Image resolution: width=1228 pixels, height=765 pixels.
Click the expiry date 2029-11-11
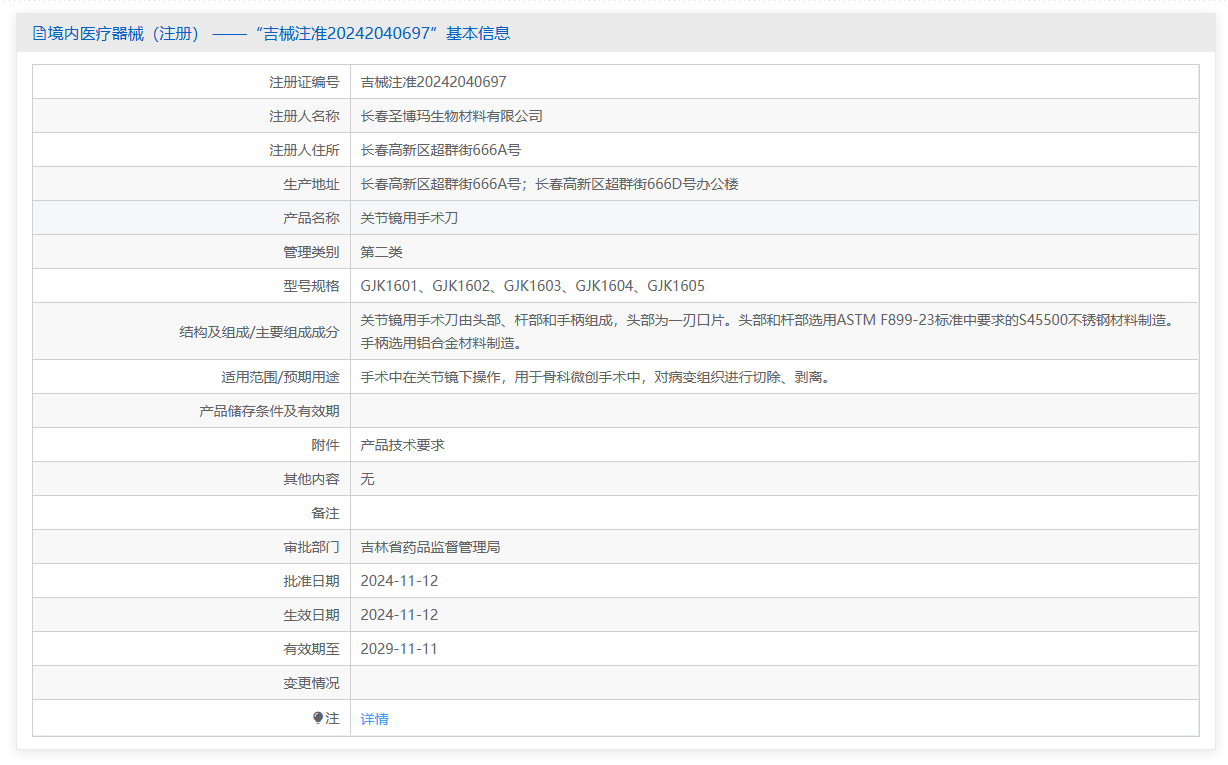pos(400,650)
